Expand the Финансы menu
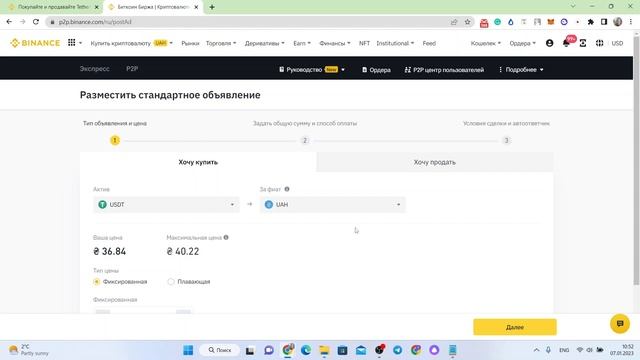 point(335,43)
